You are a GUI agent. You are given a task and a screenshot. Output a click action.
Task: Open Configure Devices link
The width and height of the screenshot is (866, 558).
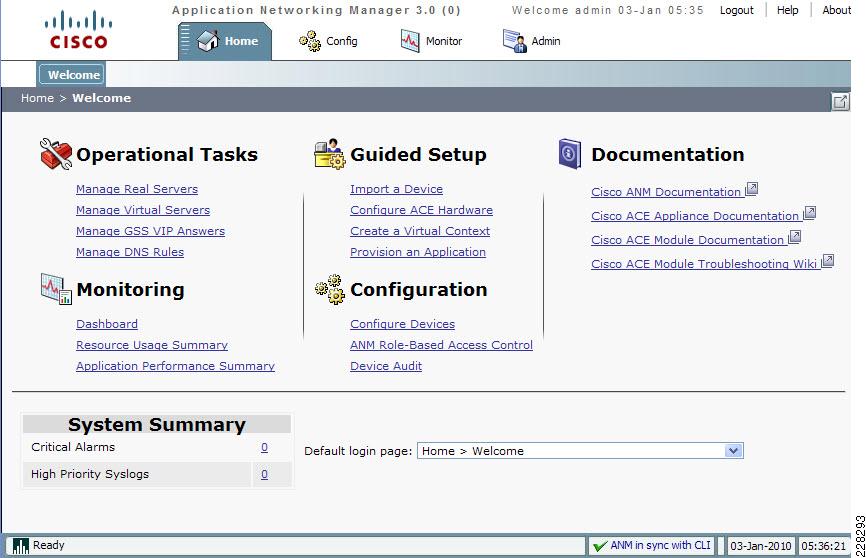click(x=403, y=324)
